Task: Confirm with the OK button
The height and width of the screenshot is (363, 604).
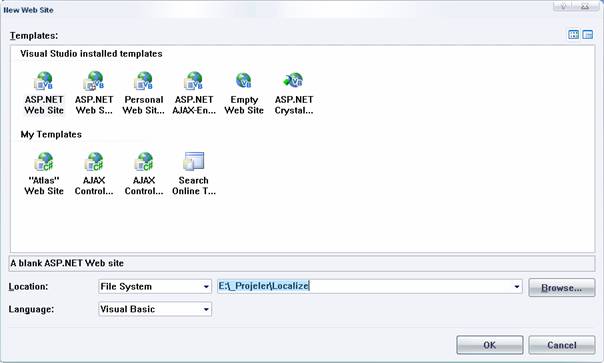Action: [490, 345]
